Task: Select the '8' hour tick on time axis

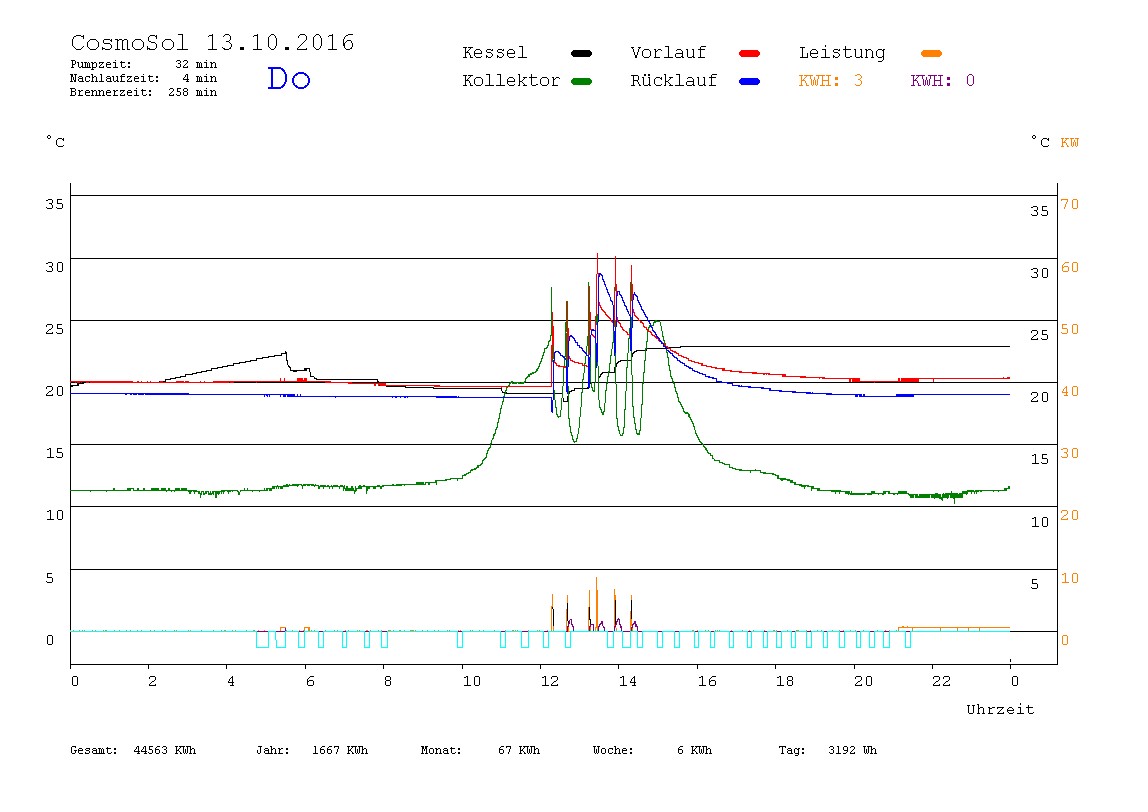Action: click(387, 681)
